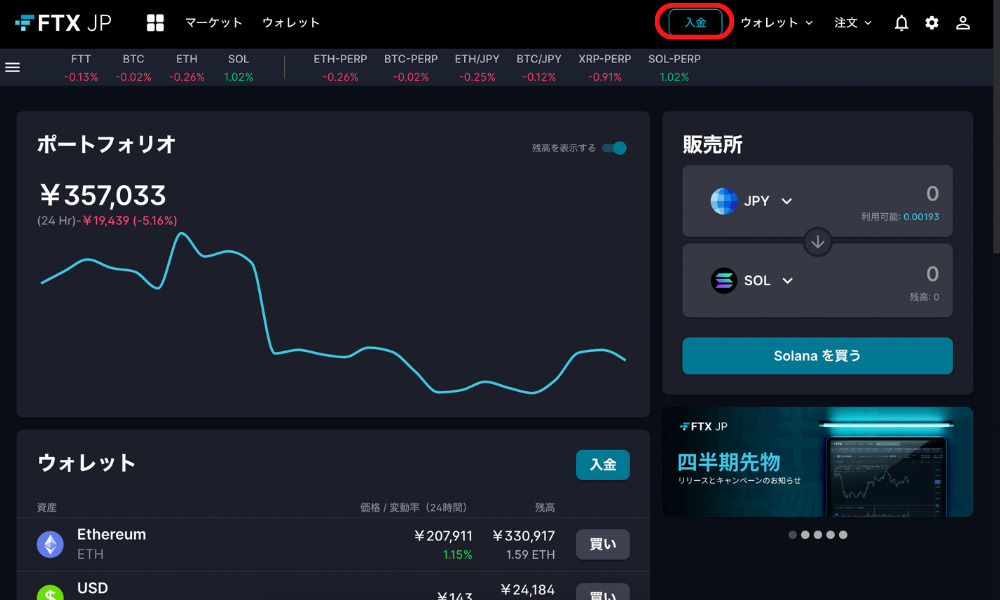The height and width of the screenshot is (600, 1000).
Task: Click the 残高 column header
Action: 545,508
